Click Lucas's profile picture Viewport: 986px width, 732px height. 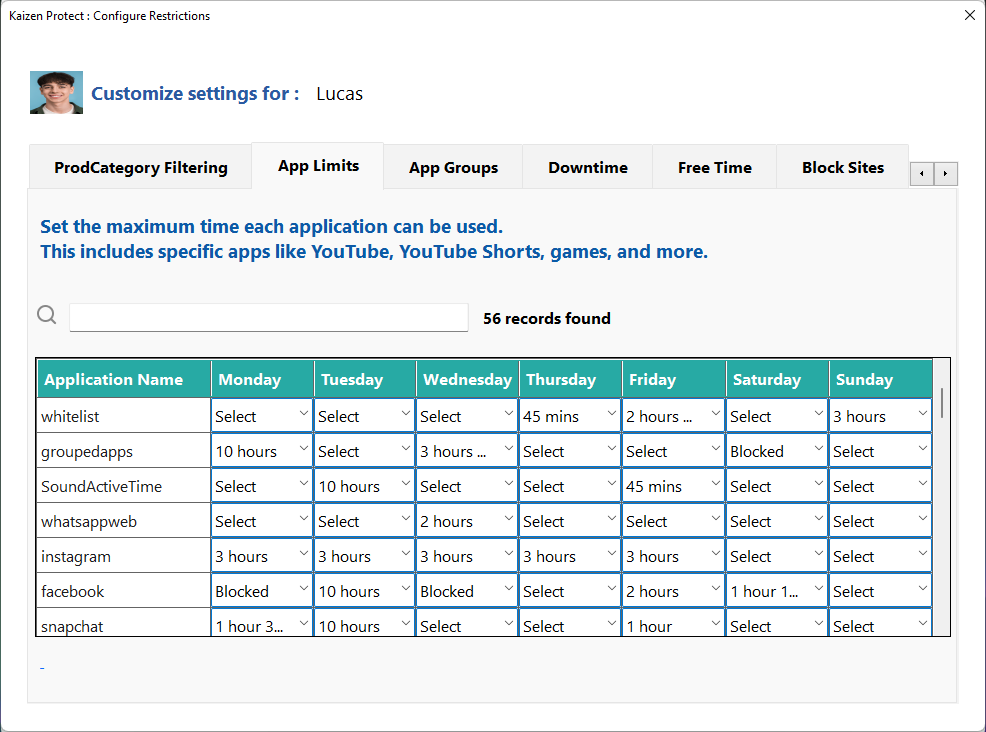56,92
